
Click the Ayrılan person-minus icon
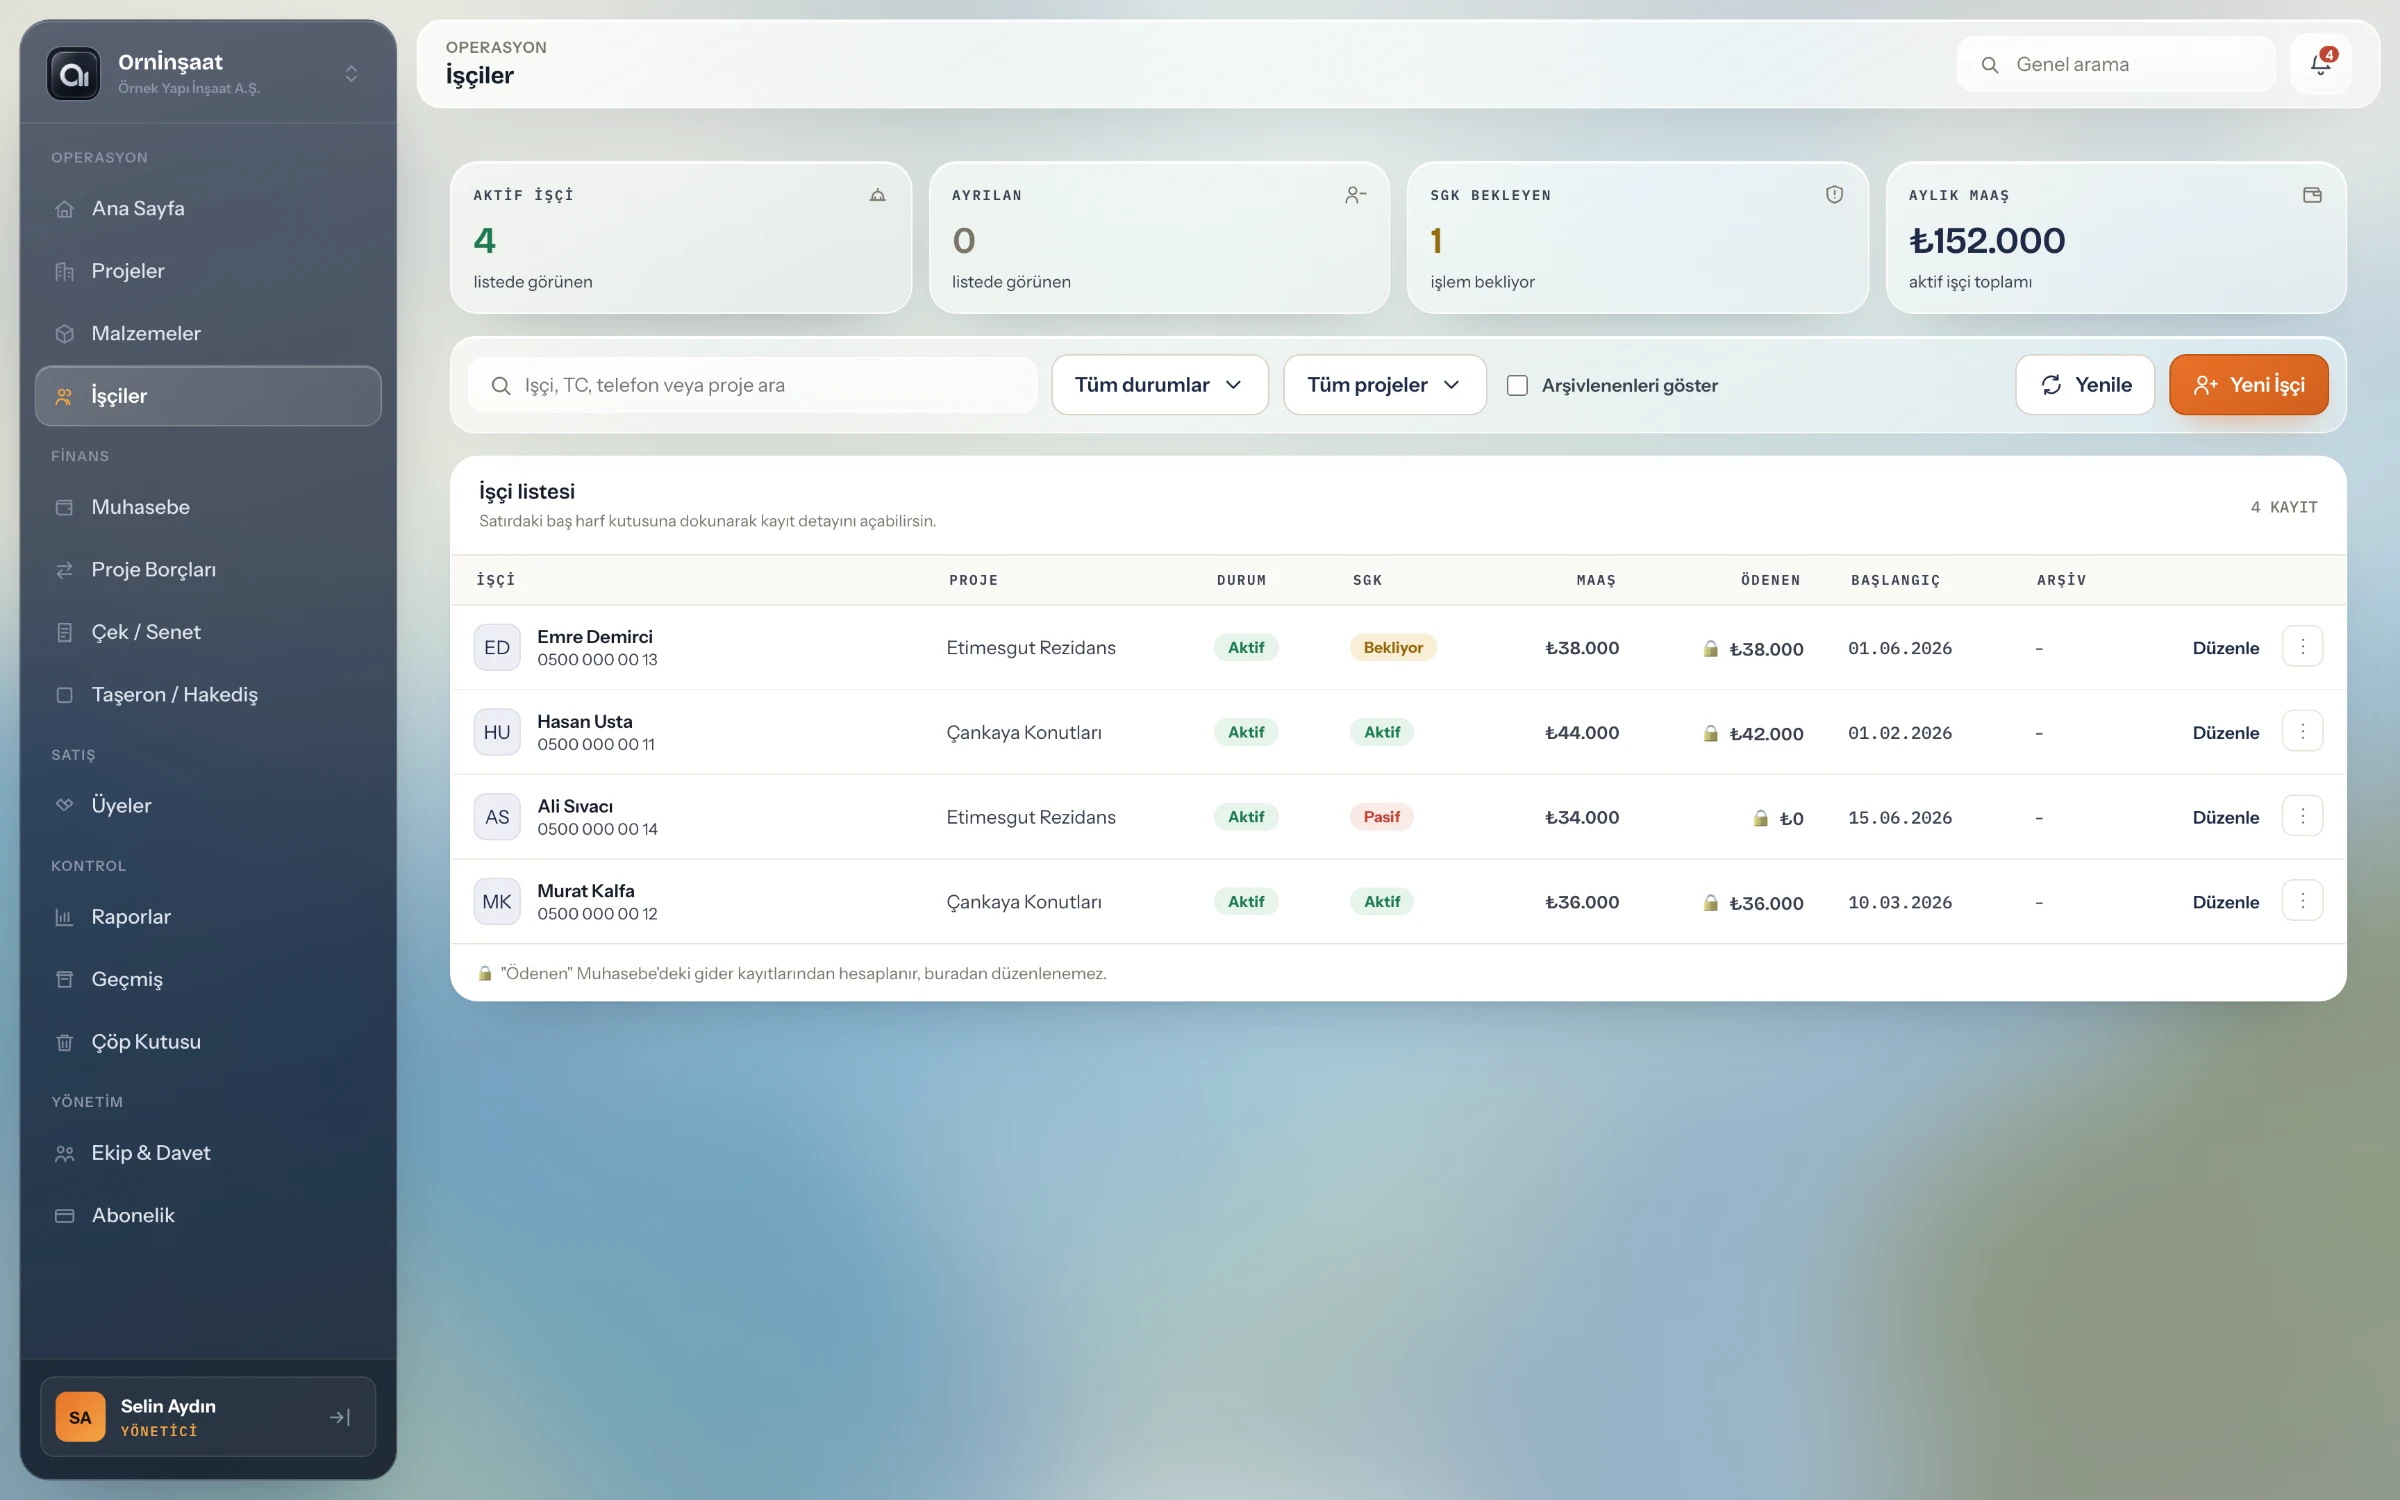tap(1355, 195)
